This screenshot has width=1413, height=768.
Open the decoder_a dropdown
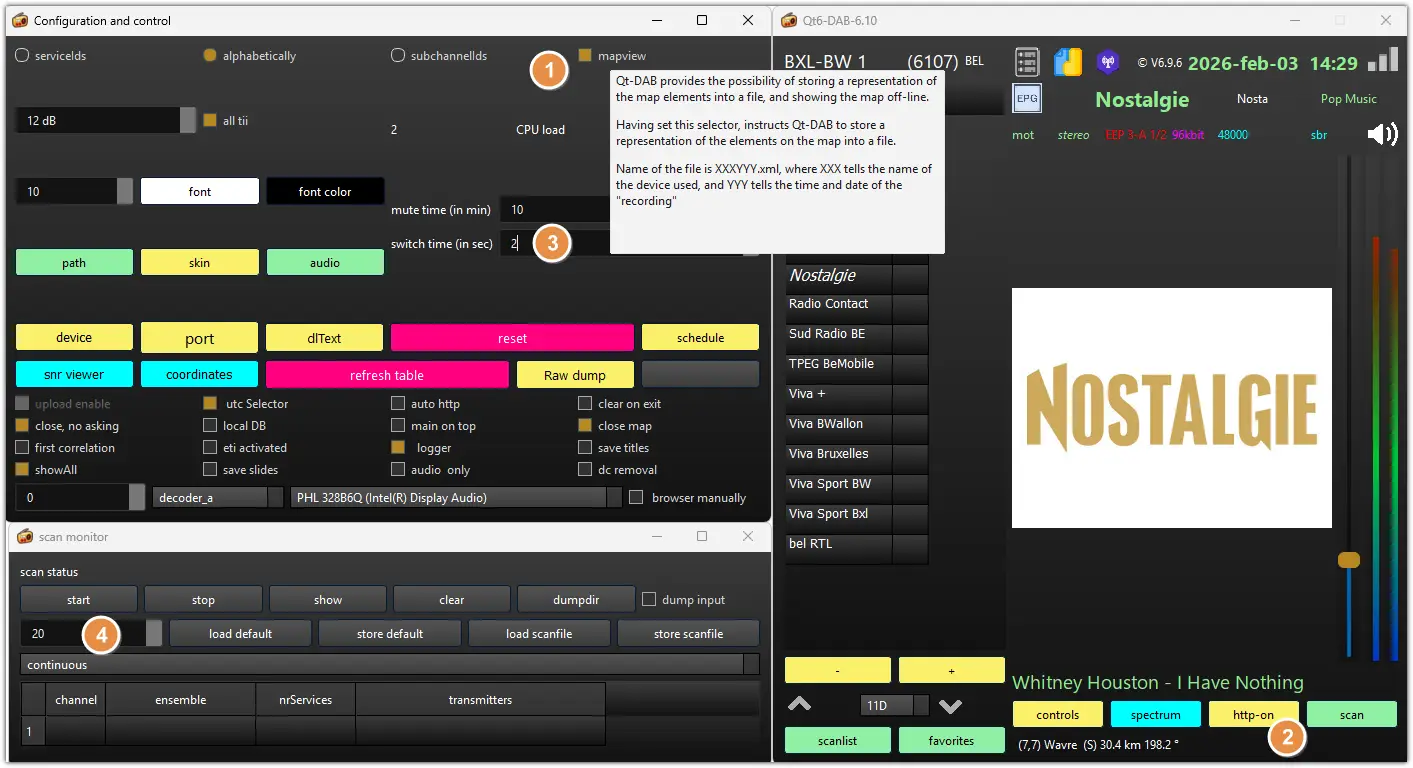(x=217, y=497)
